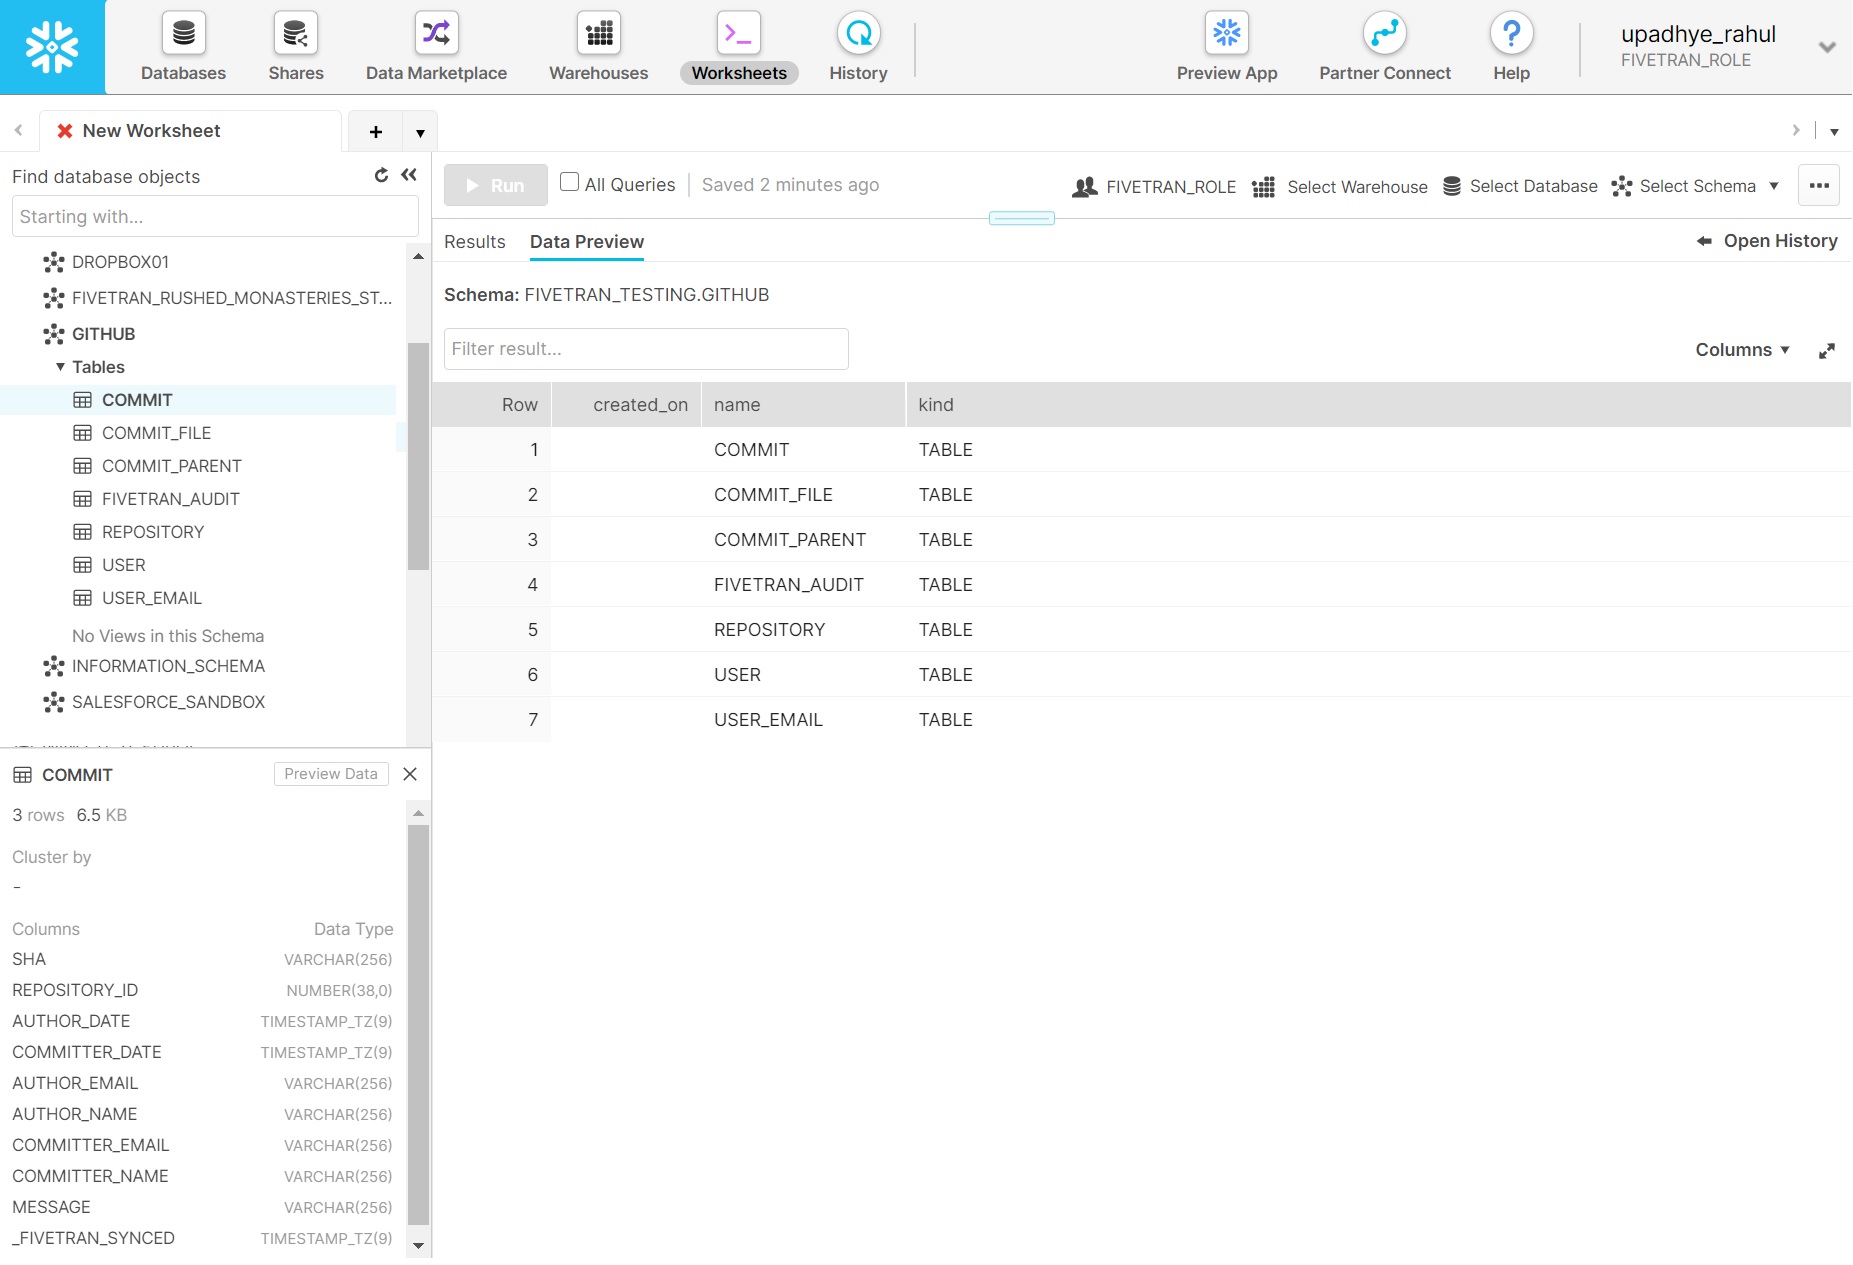
Task: Switch to the Data Preview tab
Action: [x=587, y=242]
